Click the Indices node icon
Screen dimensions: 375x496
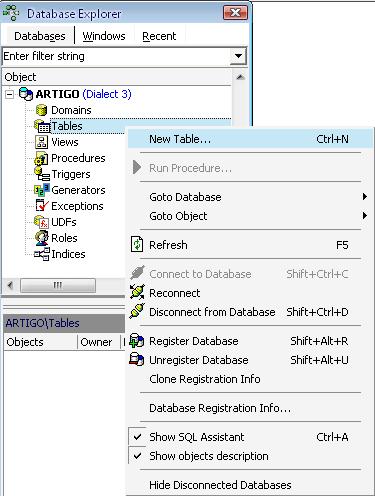click(42, 254)
